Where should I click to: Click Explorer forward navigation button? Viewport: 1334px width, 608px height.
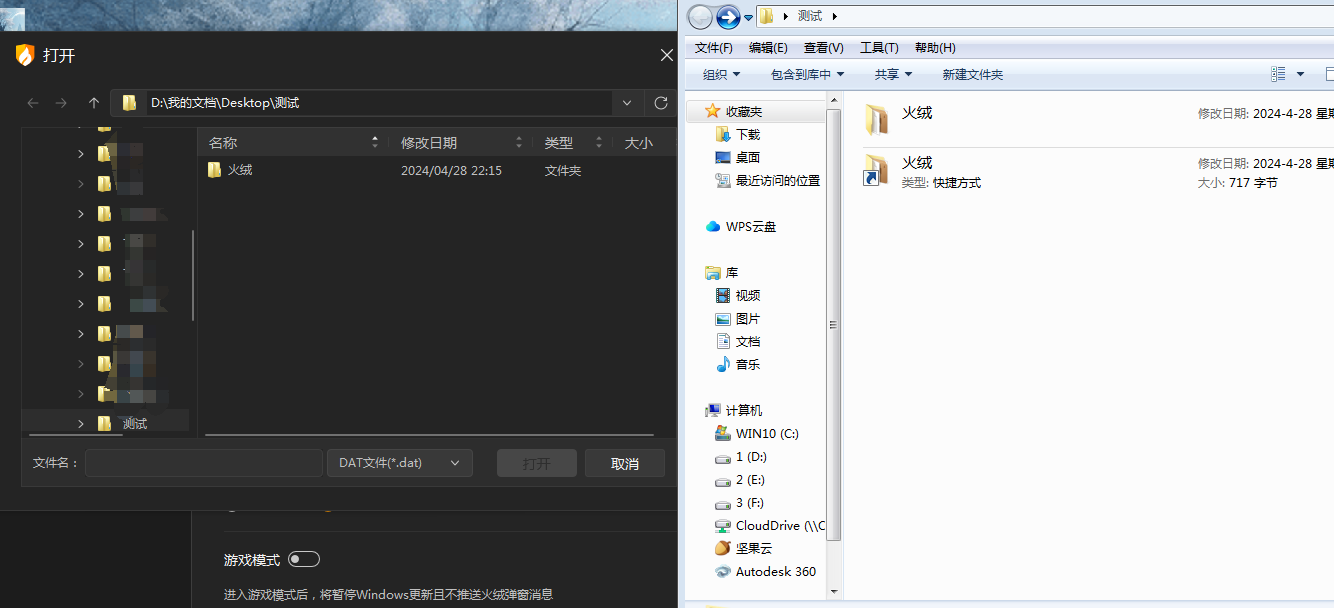point(728,16)
